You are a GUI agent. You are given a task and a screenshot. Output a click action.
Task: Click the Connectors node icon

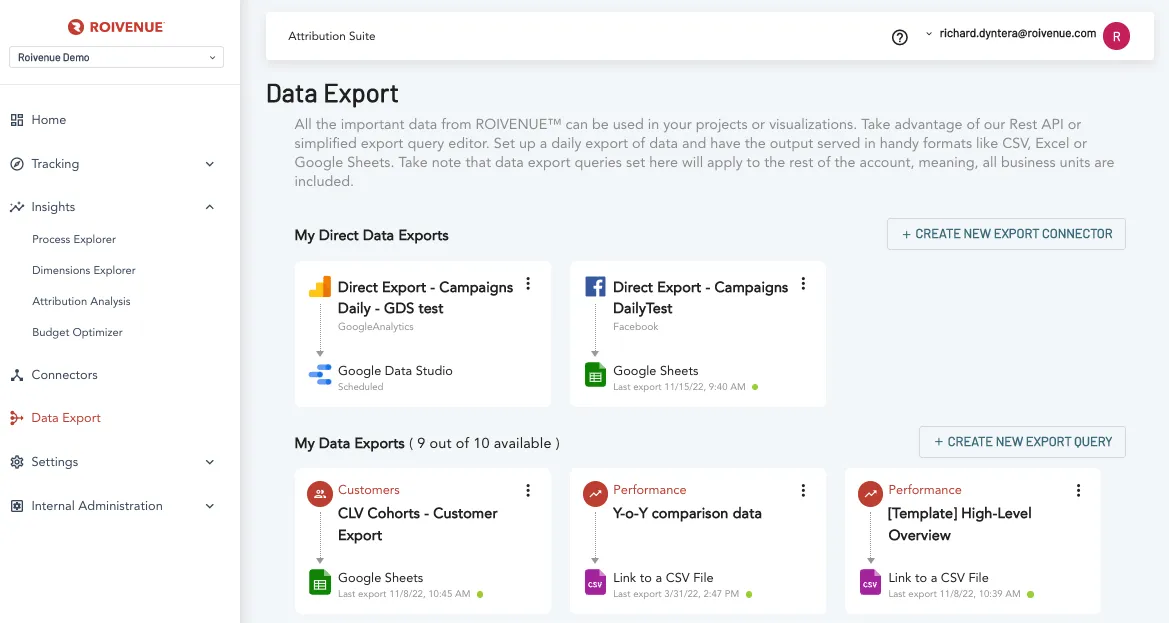16,375
